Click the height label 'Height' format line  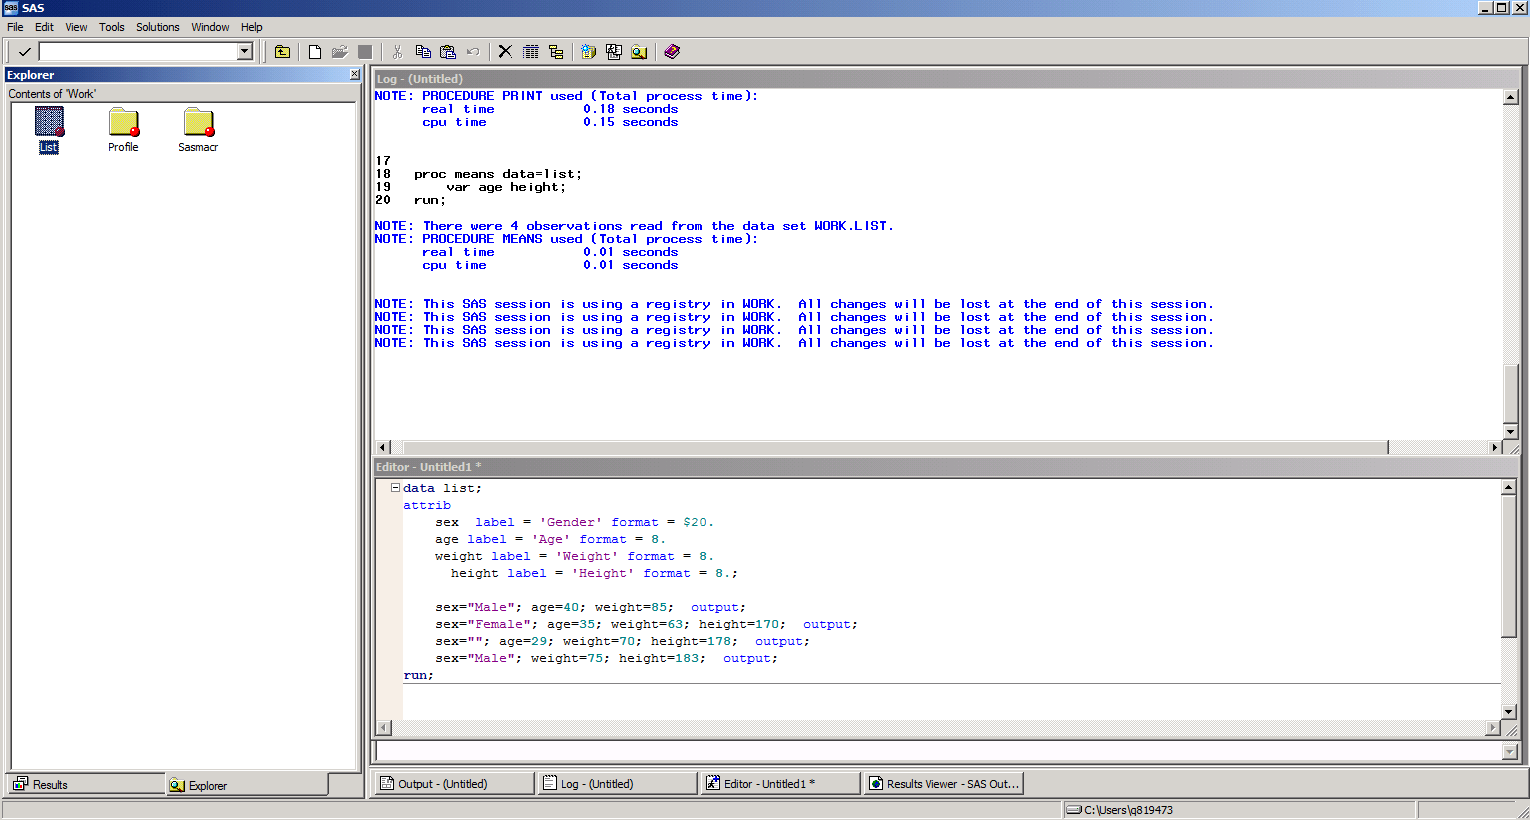tap(594, 573)
